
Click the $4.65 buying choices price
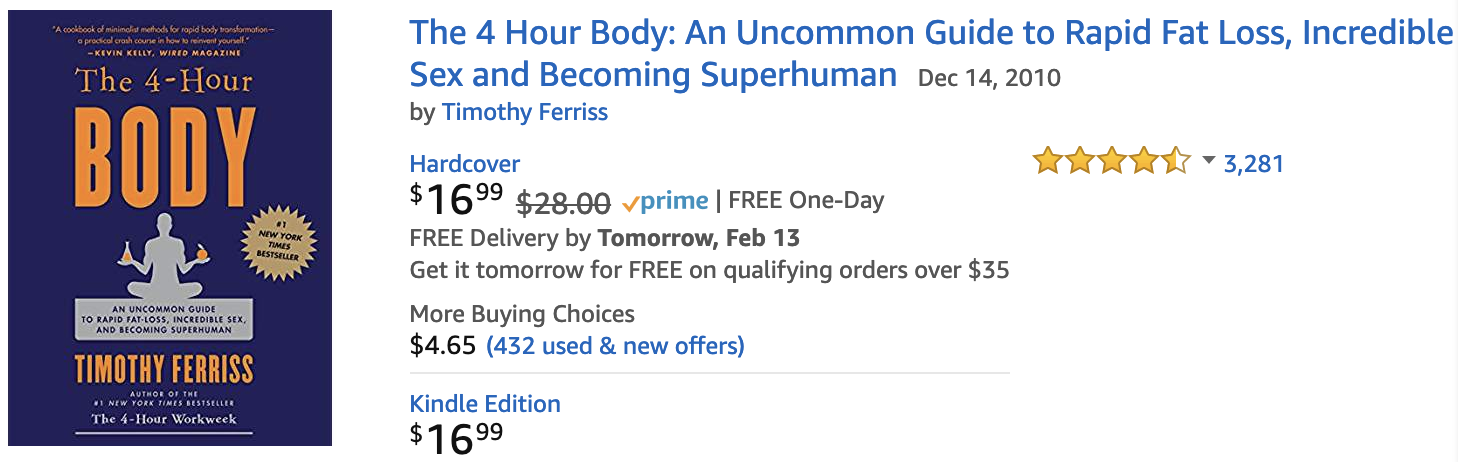(443, 347)
